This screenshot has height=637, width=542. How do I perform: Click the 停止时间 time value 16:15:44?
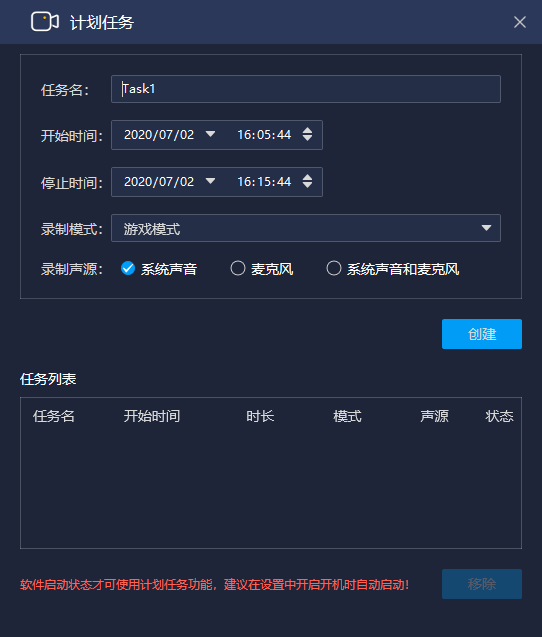point(264,182)
